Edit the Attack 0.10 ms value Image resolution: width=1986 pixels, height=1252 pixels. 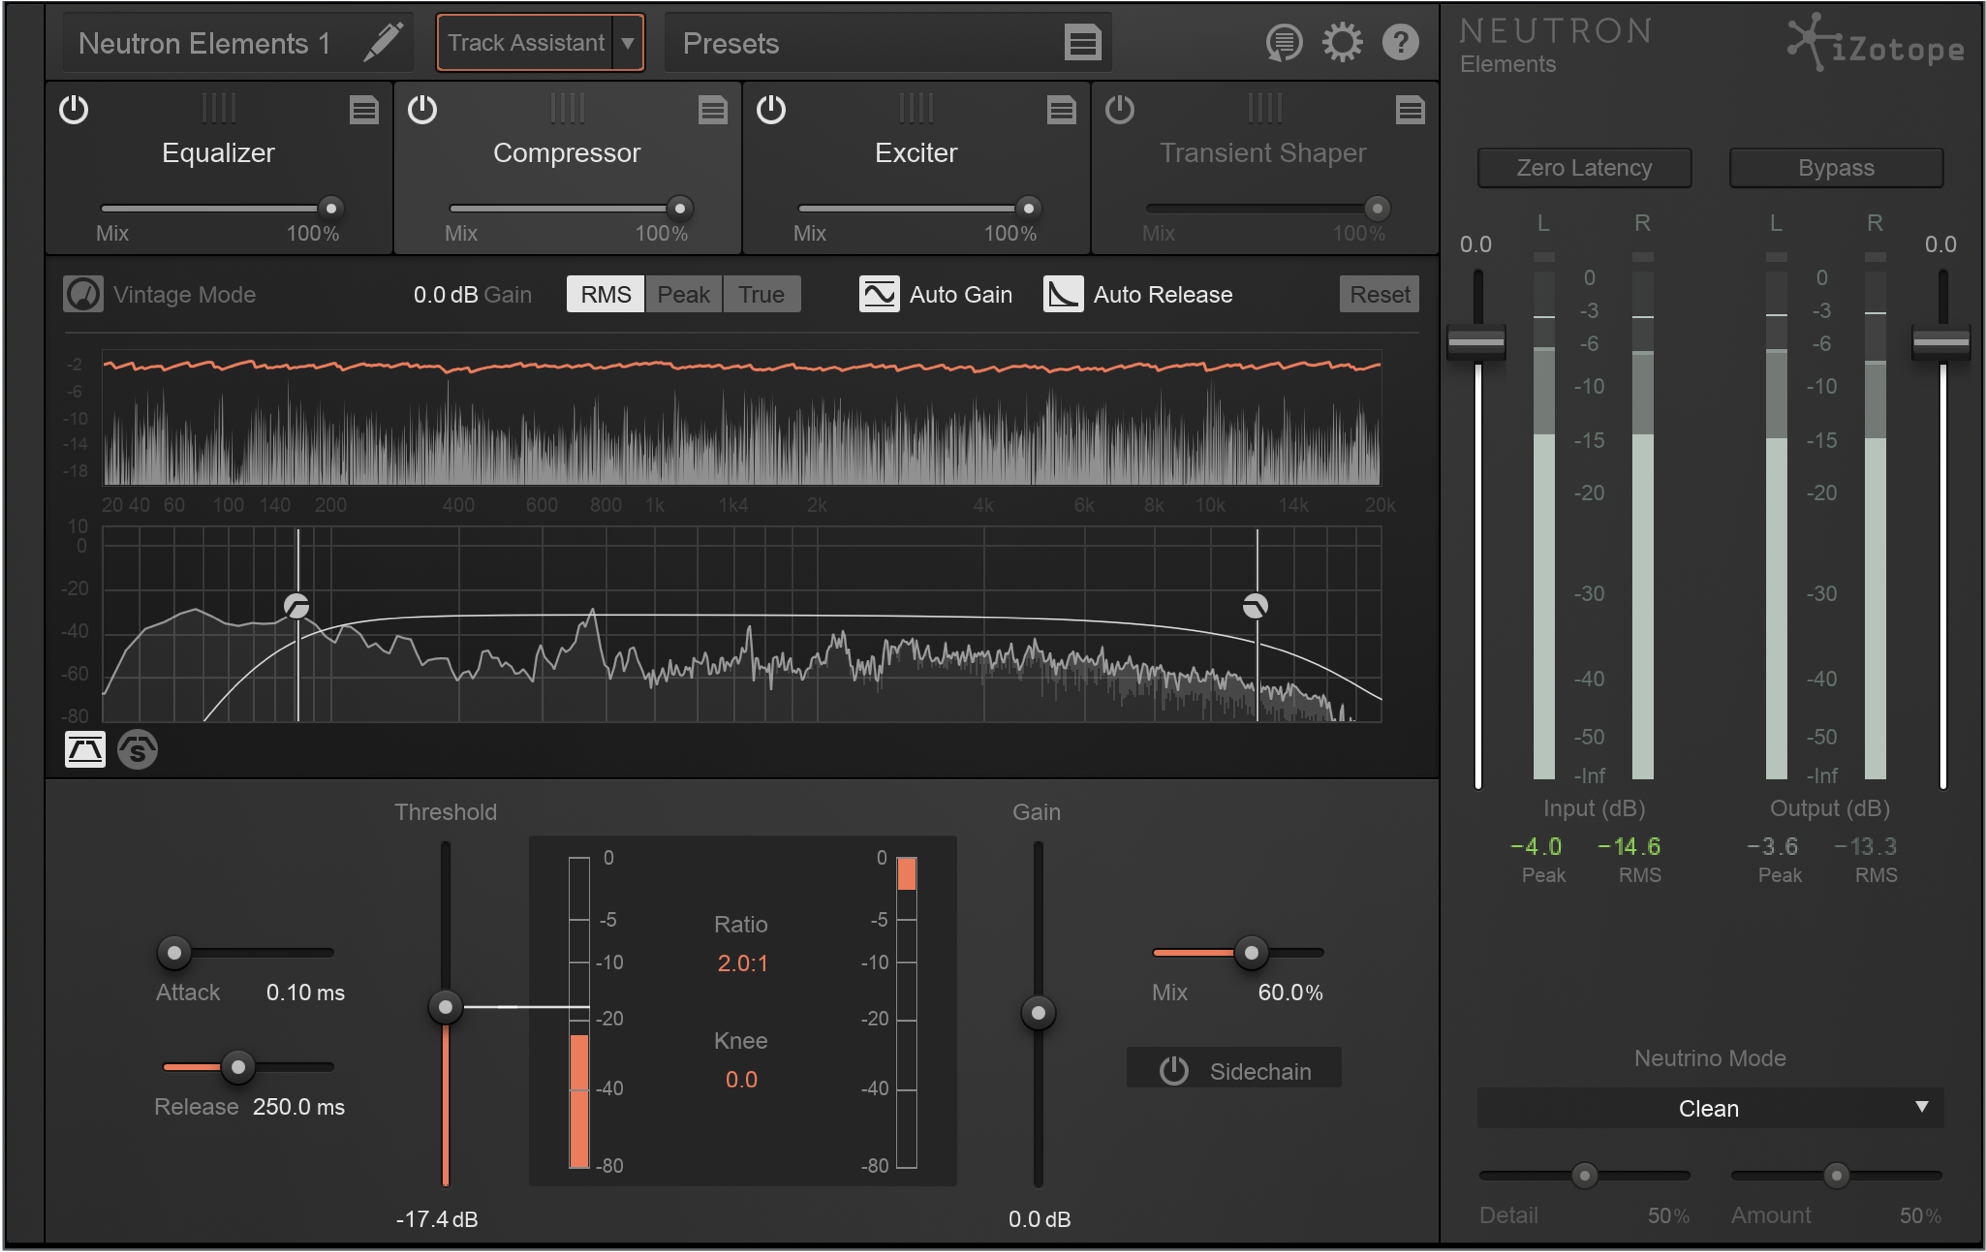point(305,993)
